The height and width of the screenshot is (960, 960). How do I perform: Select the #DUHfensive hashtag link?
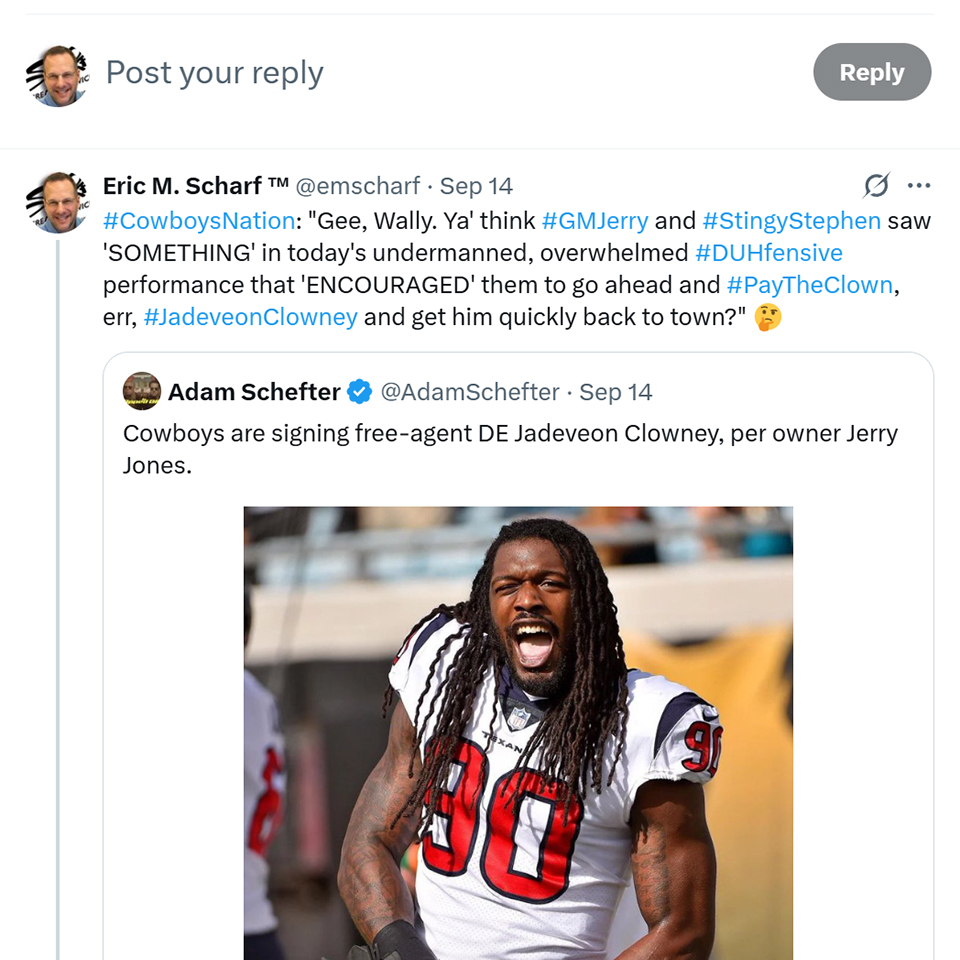tap(768, 252)
